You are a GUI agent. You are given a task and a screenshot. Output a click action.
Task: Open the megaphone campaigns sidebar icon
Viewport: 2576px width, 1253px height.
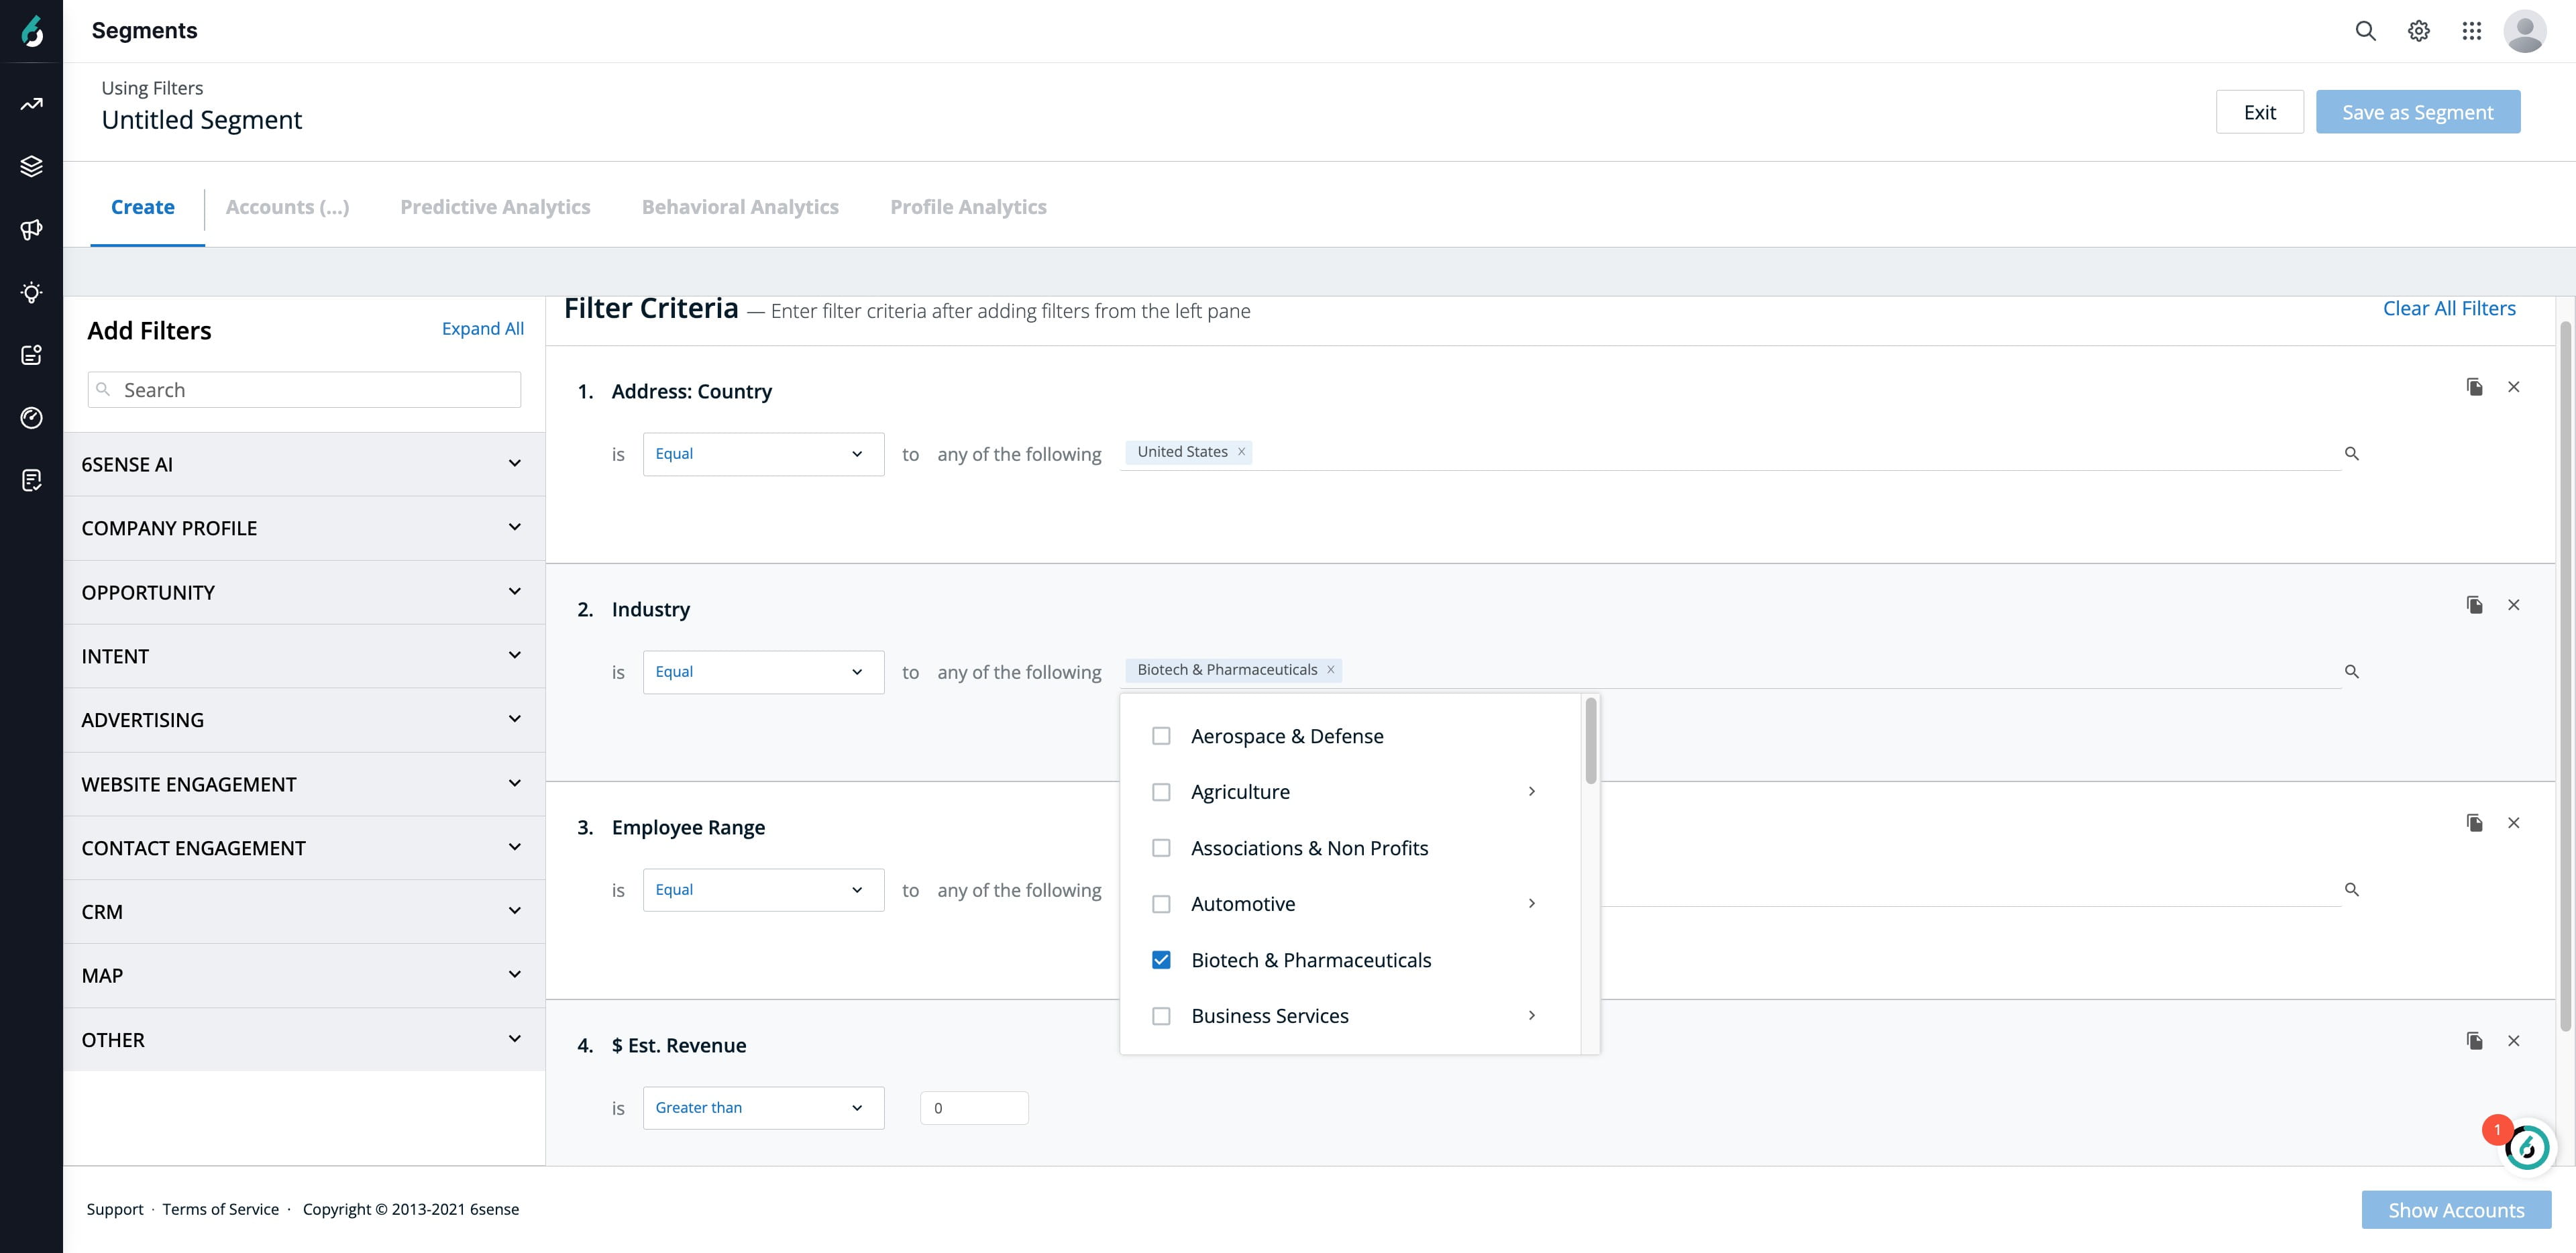click(x=32, y=229)
